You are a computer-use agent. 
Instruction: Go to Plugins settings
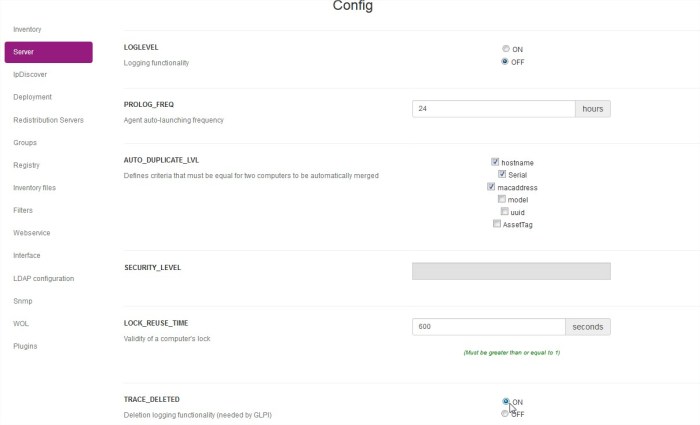coord(25,346)
